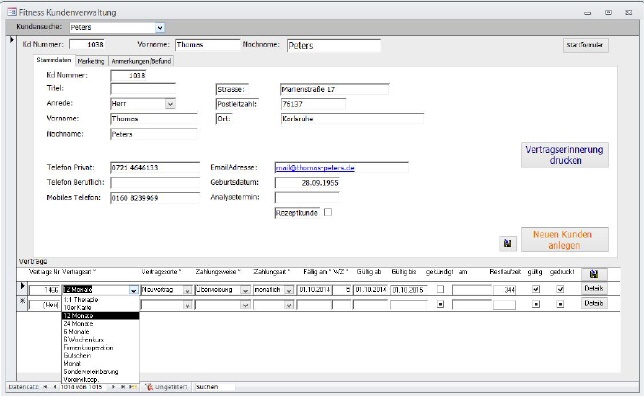Viewport: 644px width, 396px height.
Task: Go to the next record
Action: pyautogui.click(x=113, y=387)
